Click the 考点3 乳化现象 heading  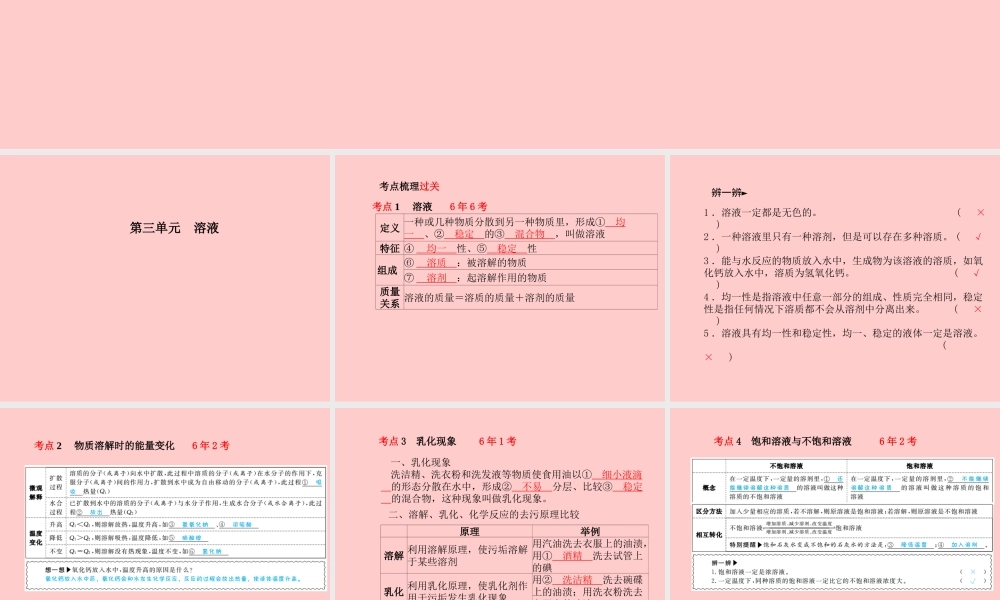tap(448, 441)
